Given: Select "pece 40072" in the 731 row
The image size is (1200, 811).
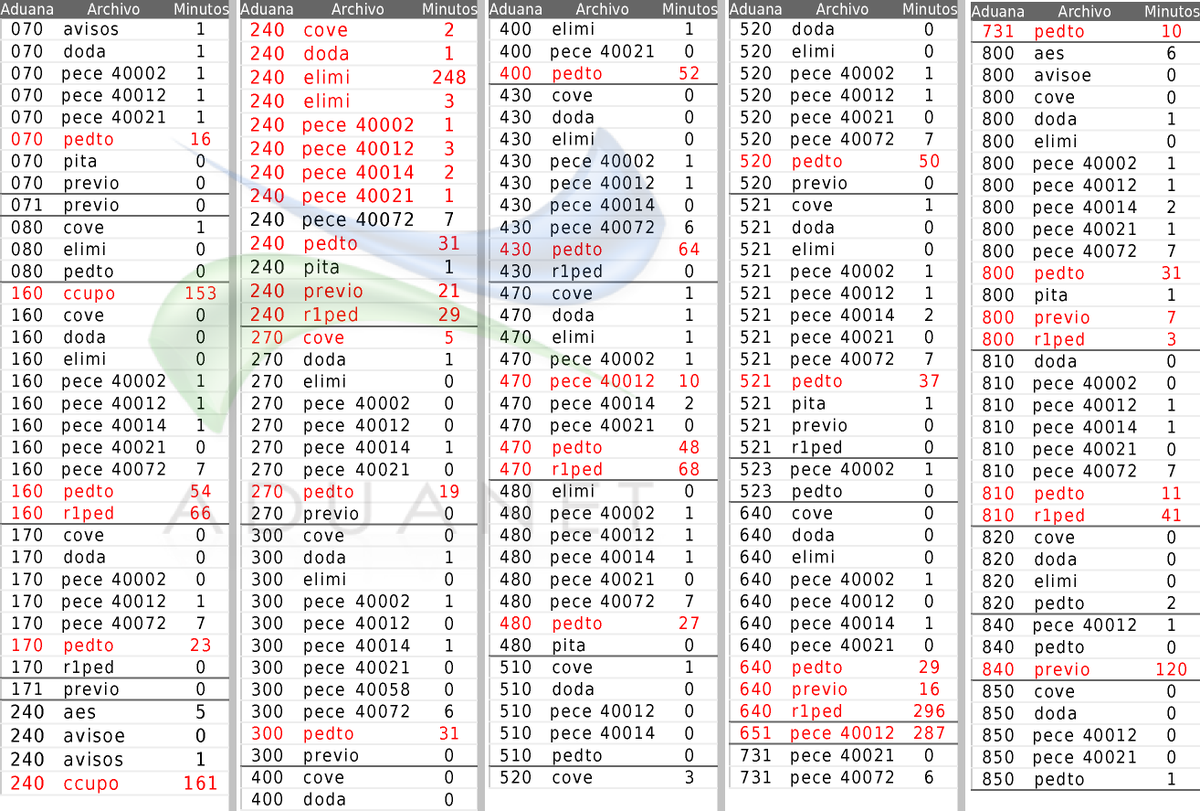Looking at the screenshot, I should [842, 777].
